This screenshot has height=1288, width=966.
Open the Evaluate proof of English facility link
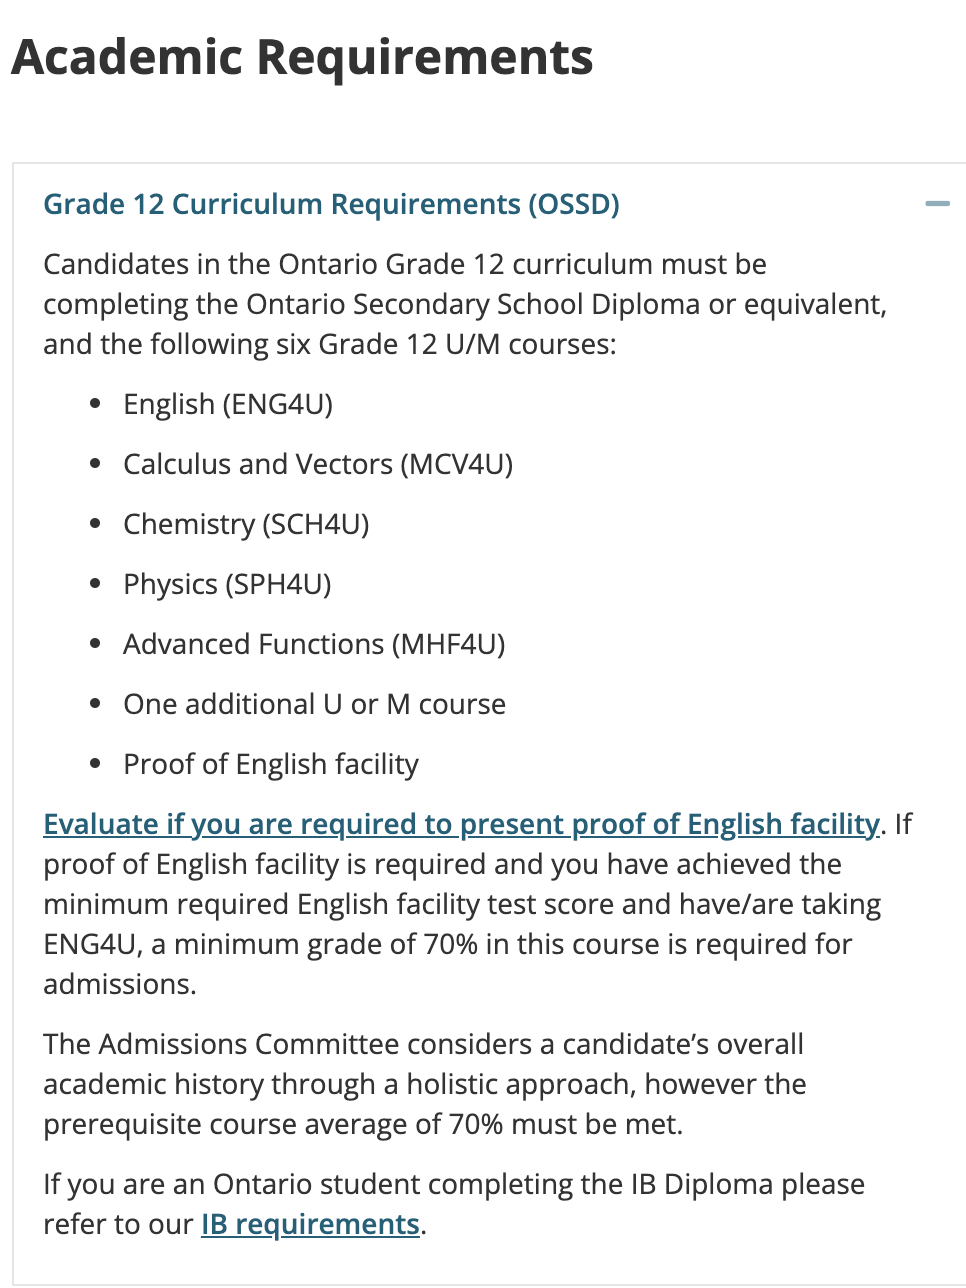pyautogui.click(x=462, y=824)
